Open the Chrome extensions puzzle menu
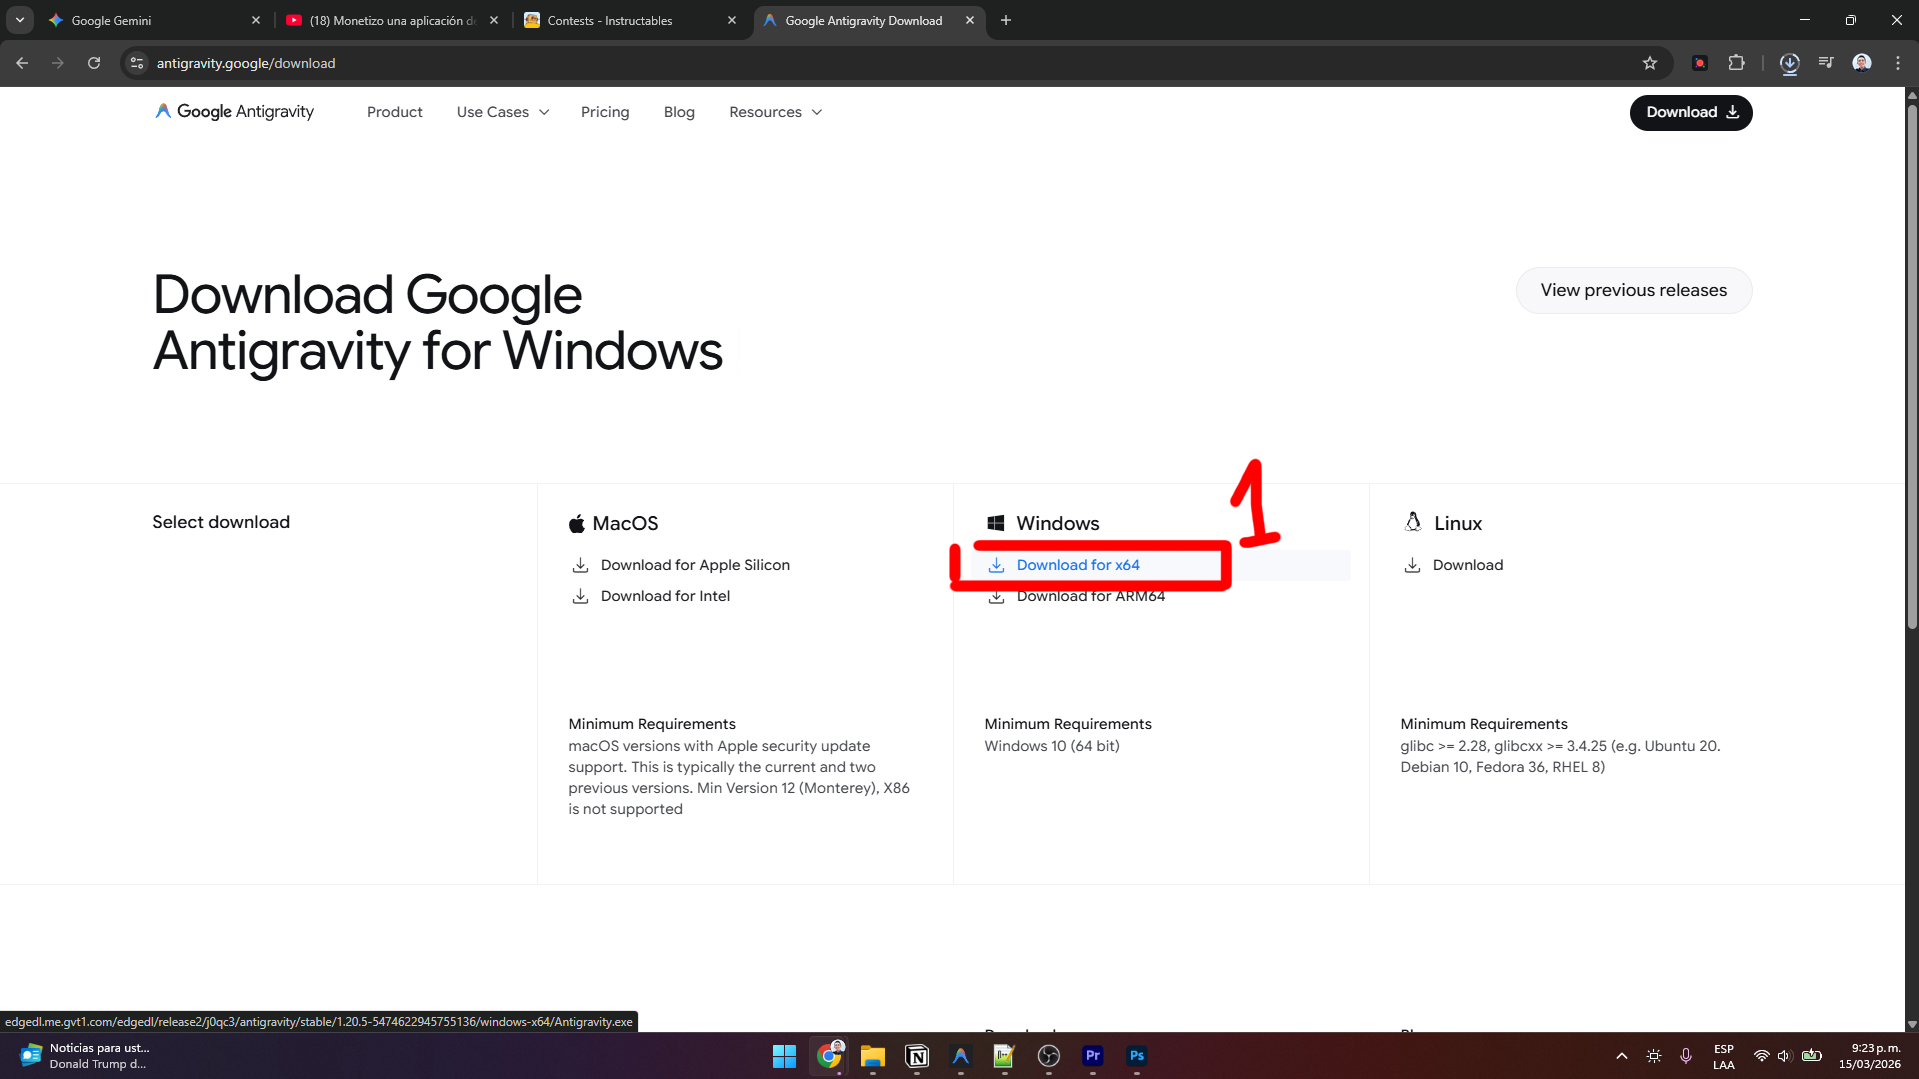The height and width of the screenshot is (1079, 1919). [1737, 63]
